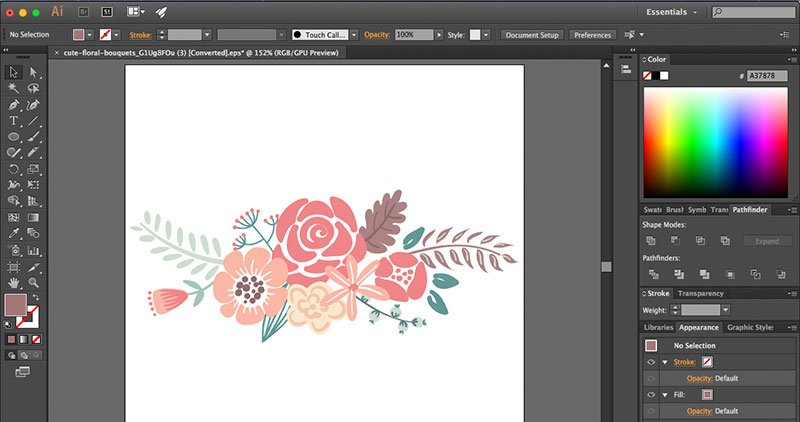
Task: Select the Mesh tool
Action: (x=14, y=217)
